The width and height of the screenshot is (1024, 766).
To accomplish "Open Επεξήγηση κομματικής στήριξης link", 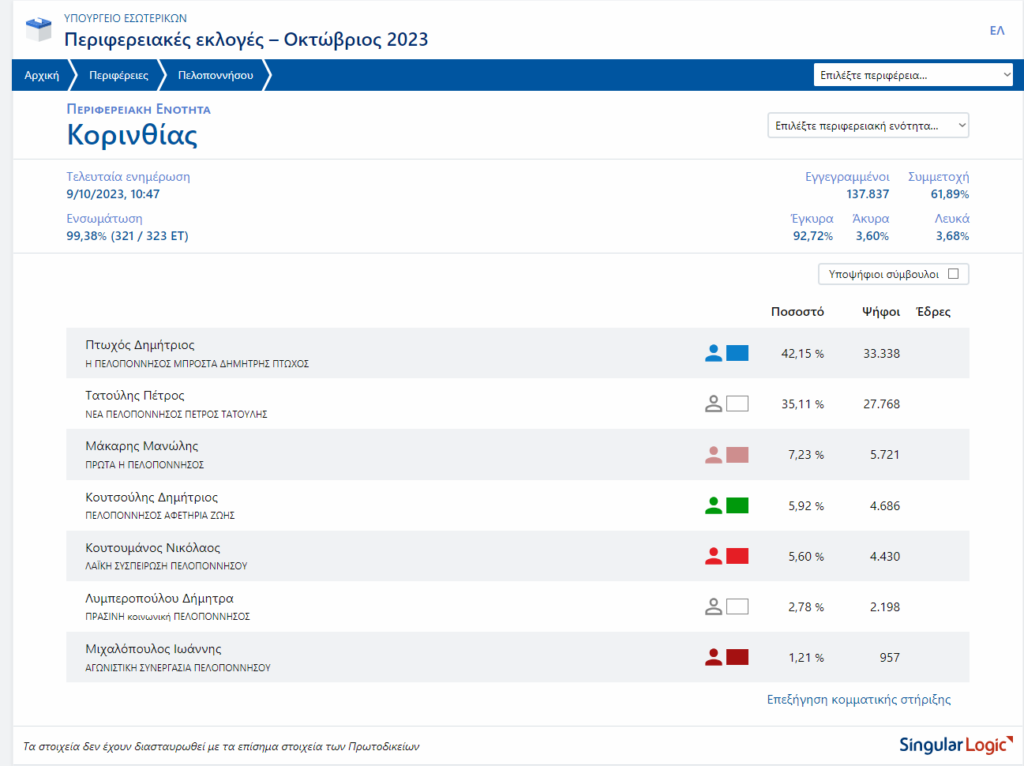I will click(858, 700).
